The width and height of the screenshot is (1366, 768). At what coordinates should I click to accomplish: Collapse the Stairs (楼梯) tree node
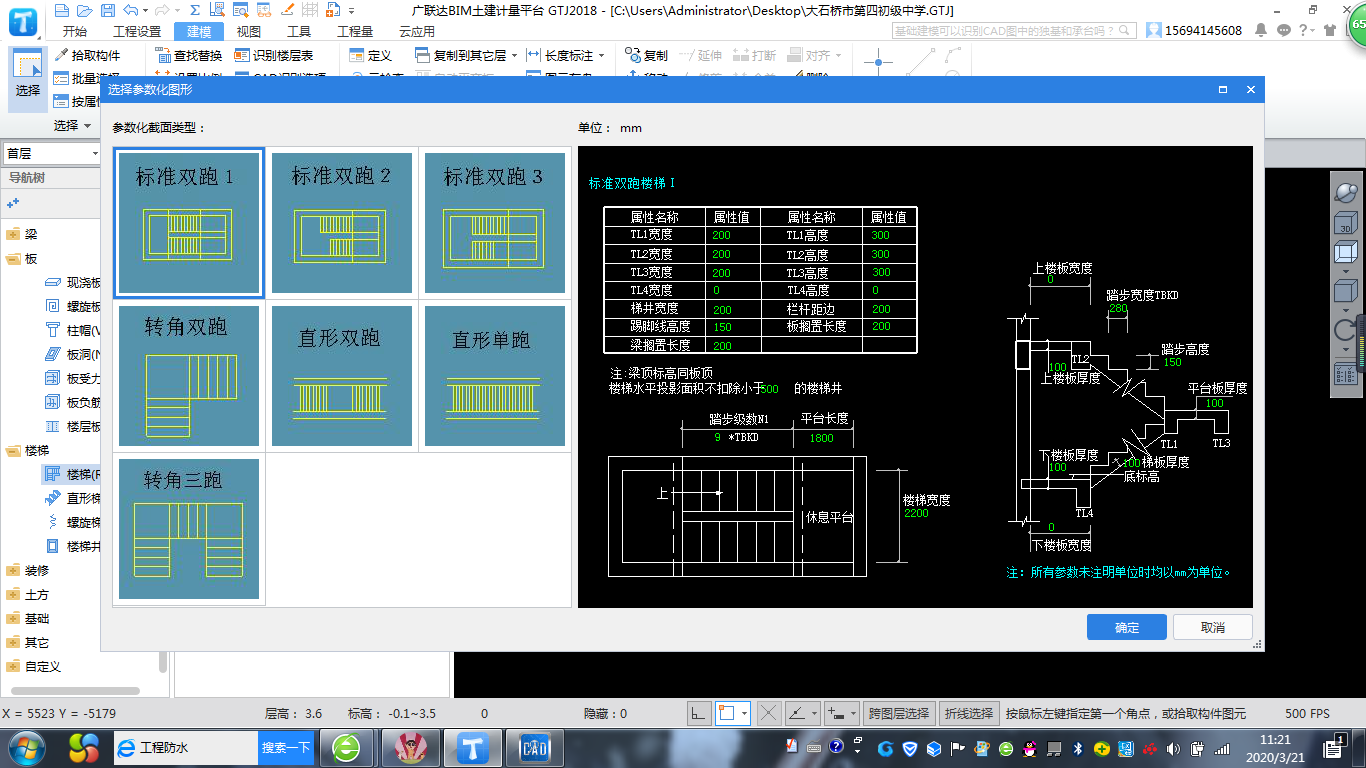coord(13,450)
